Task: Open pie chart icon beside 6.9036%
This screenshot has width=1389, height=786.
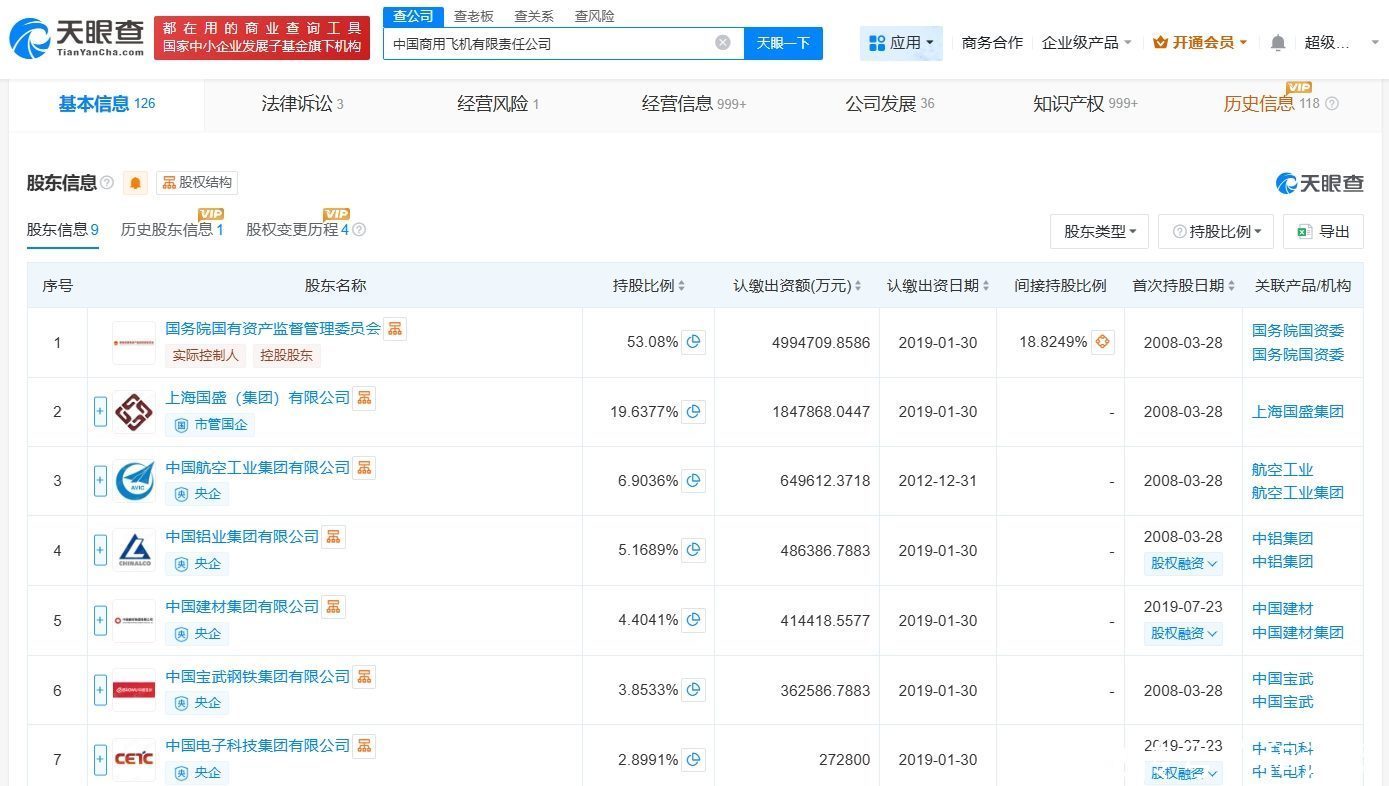Action: tap(693, 481)
